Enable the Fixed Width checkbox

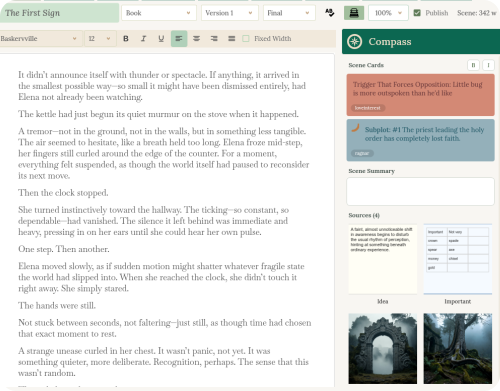pos(246,39)
